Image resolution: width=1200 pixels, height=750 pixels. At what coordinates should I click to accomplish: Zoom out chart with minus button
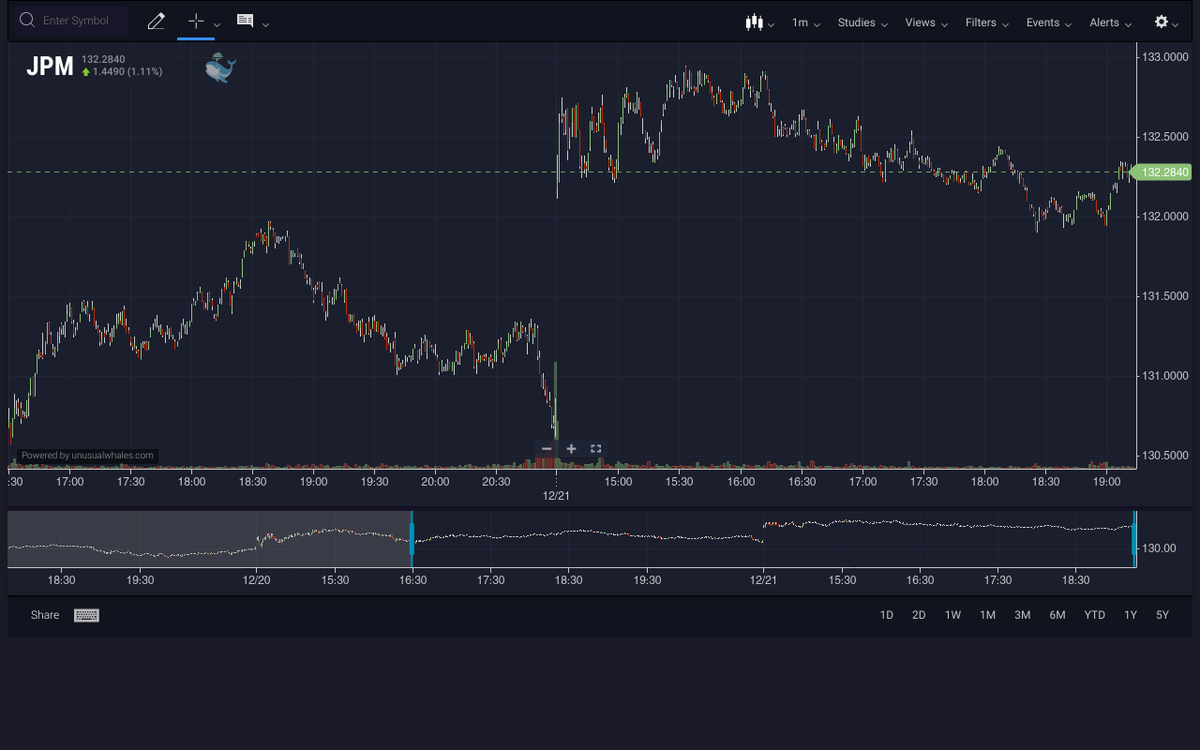tap(547, 449)
